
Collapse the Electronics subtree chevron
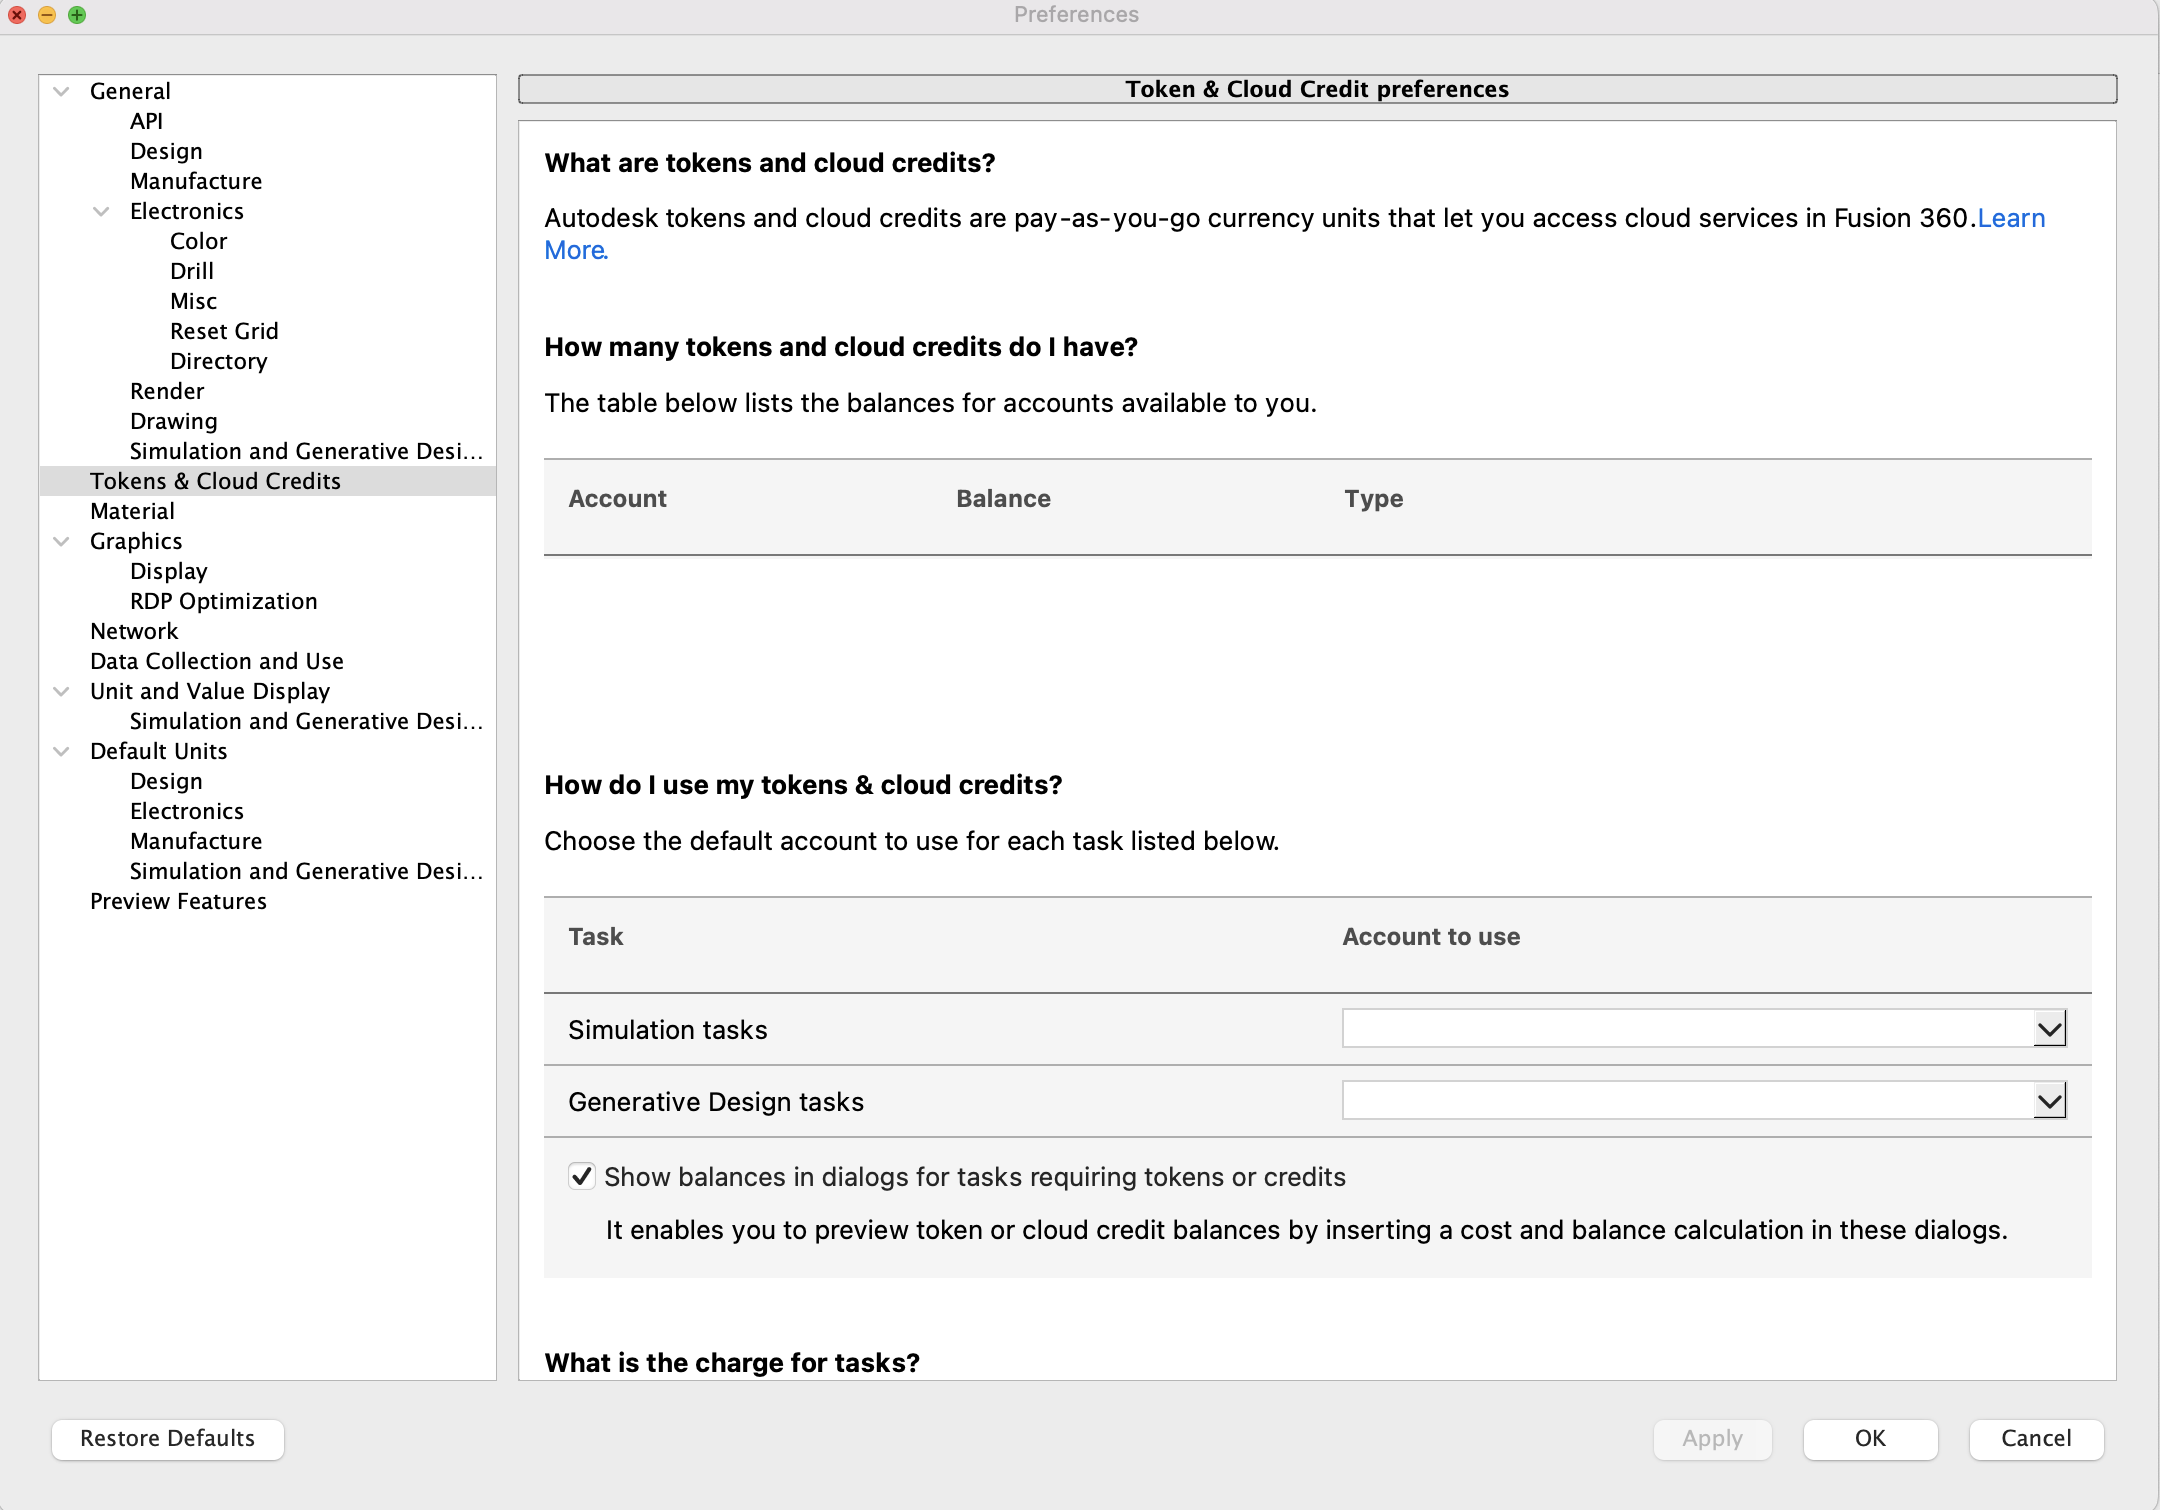click(x=101, y=211)
